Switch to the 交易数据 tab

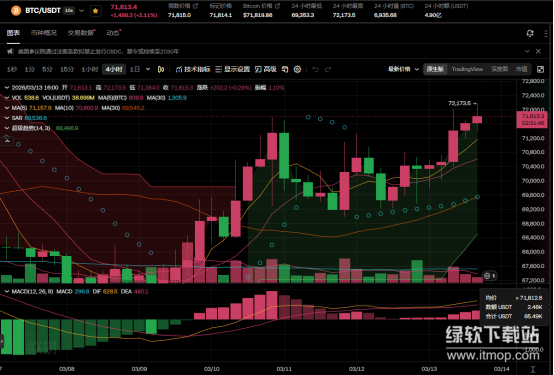pyautogui.click(x=81, y=33)
